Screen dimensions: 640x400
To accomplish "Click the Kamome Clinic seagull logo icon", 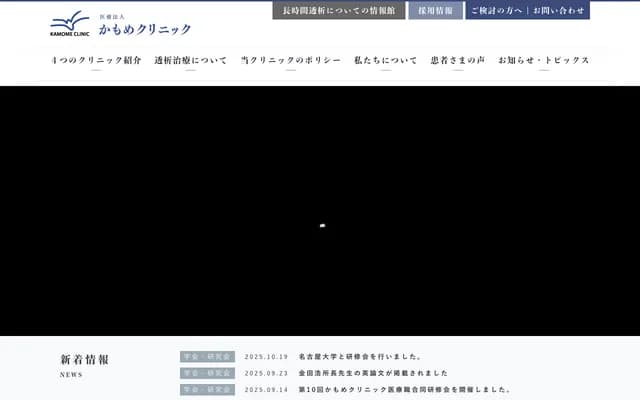I will pos(70,22).
